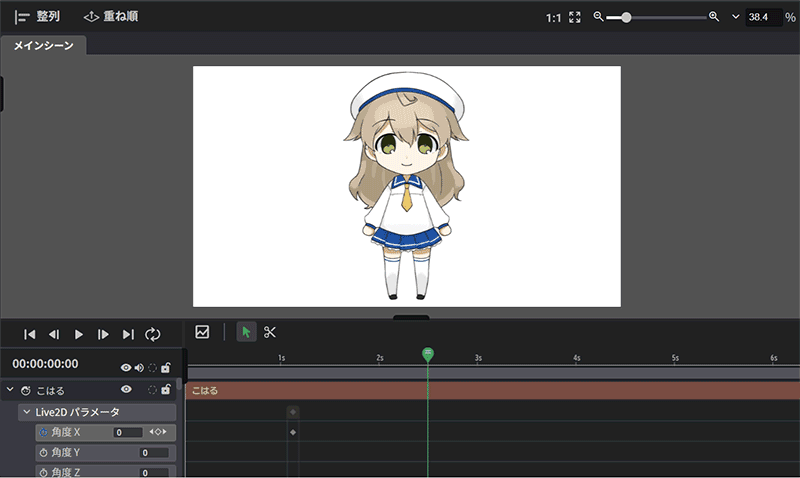
Task: Click the こはる model face icon
Action: click(26, 391)
